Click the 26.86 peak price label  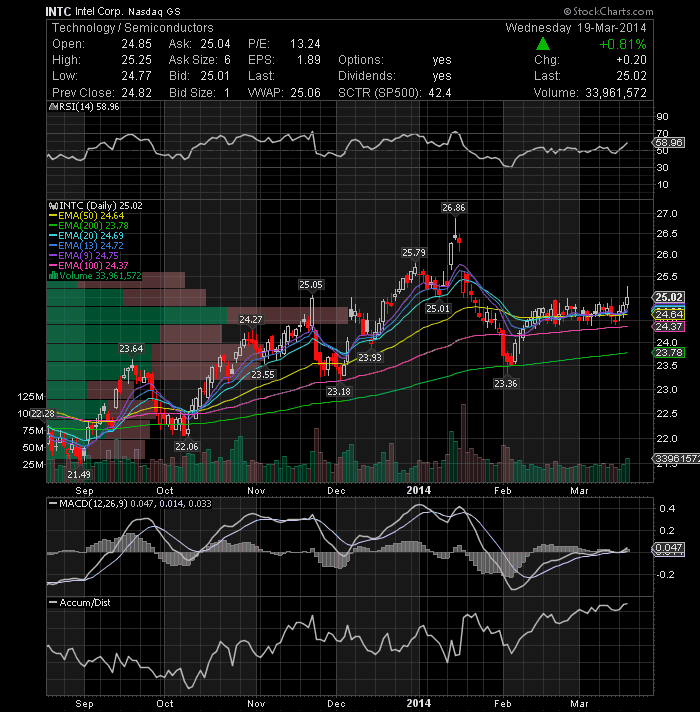pyautogui.click(x=454, y=208)
